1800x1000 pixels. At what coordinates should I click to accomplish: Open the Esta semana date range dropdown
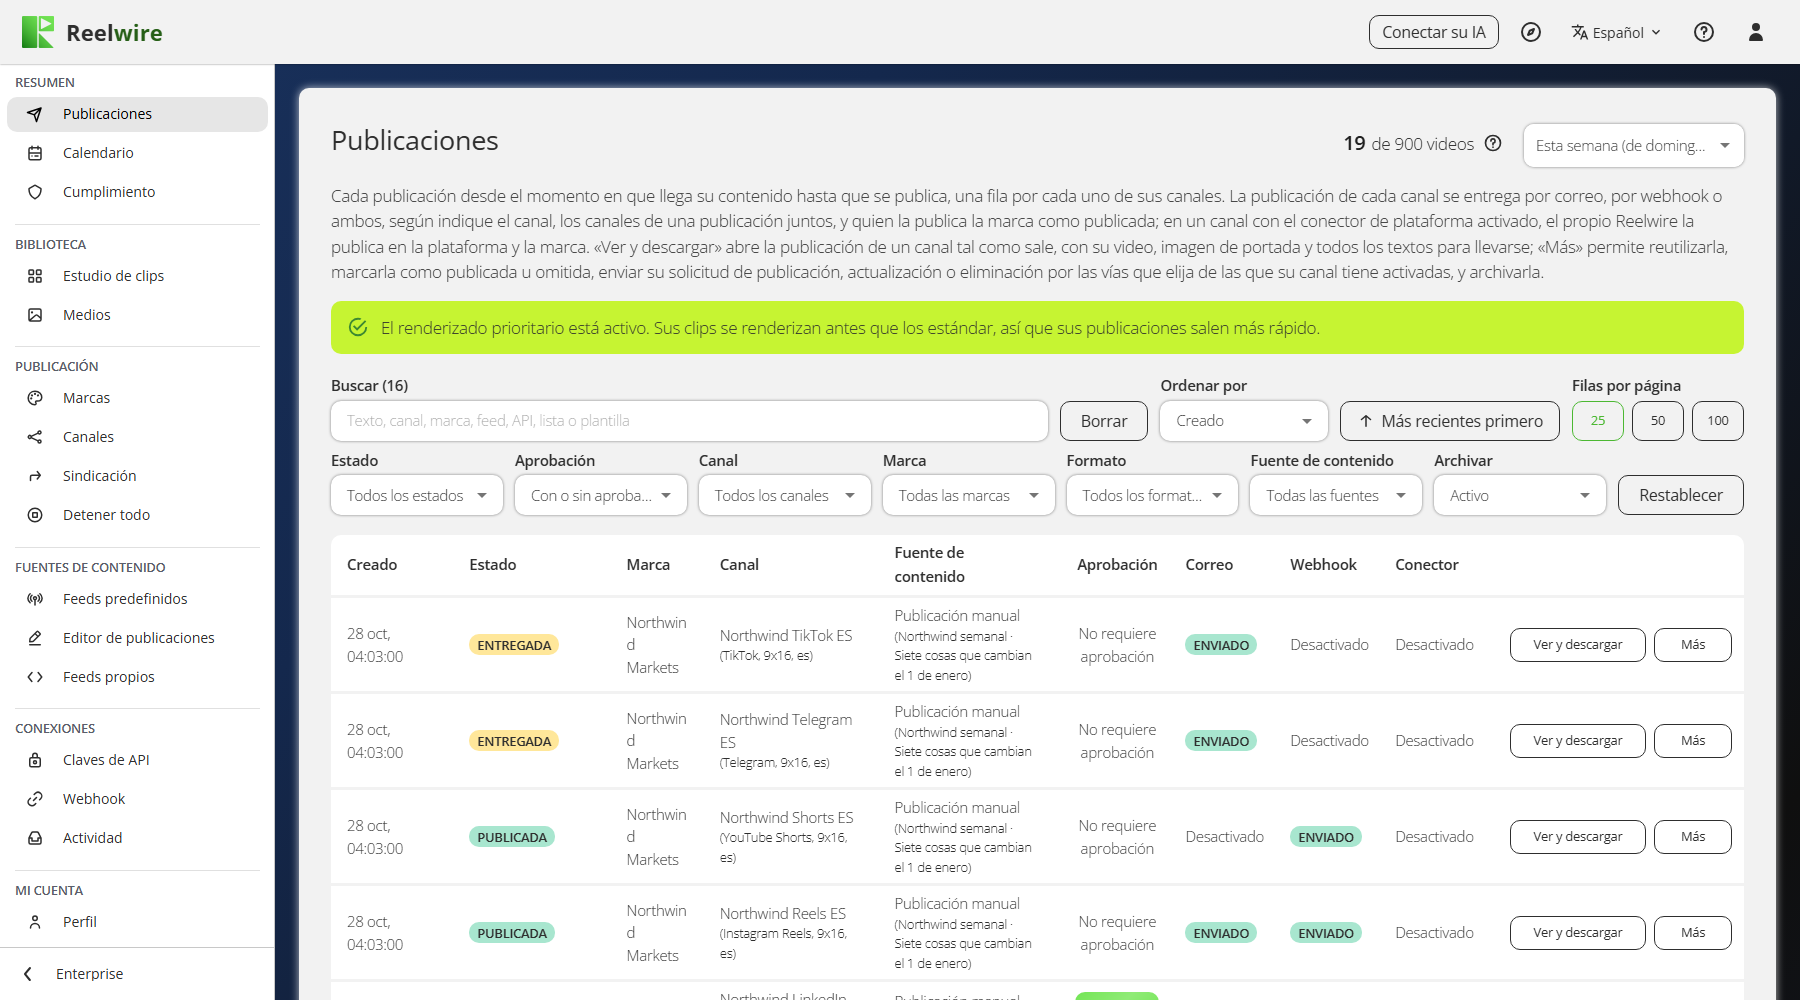click(x=1634, y=145)
